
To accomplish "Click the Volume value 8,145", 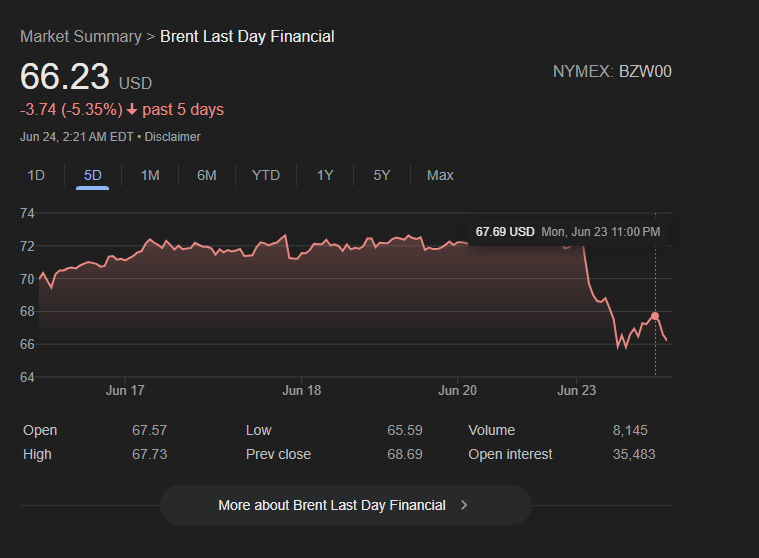I will coord(630,430).
